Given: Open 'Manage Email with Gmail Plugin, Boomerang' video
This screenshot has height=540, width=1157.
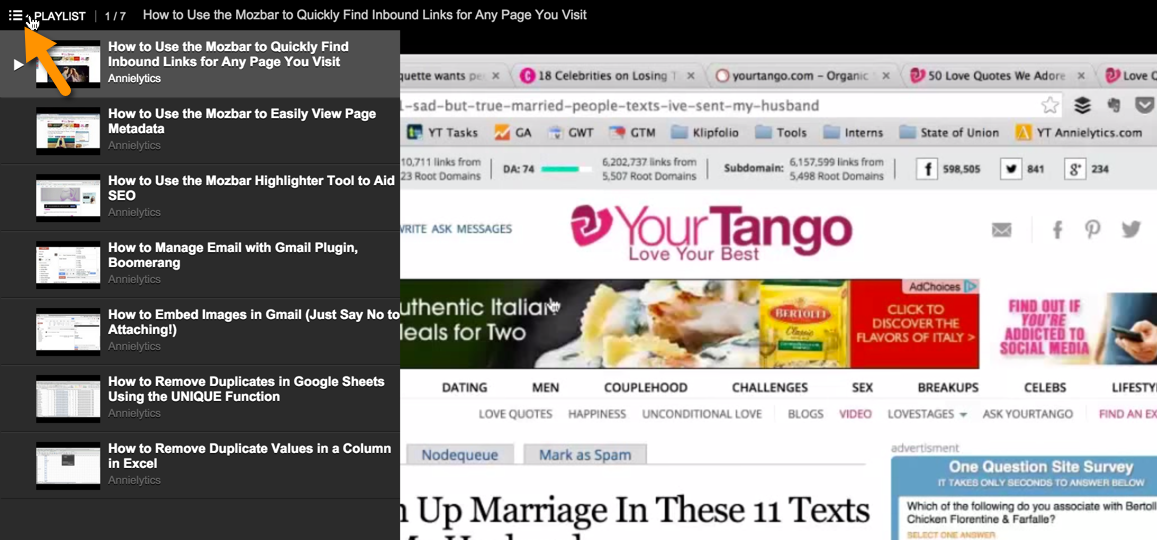Looking at the screenshot, I should coord(199,264).
